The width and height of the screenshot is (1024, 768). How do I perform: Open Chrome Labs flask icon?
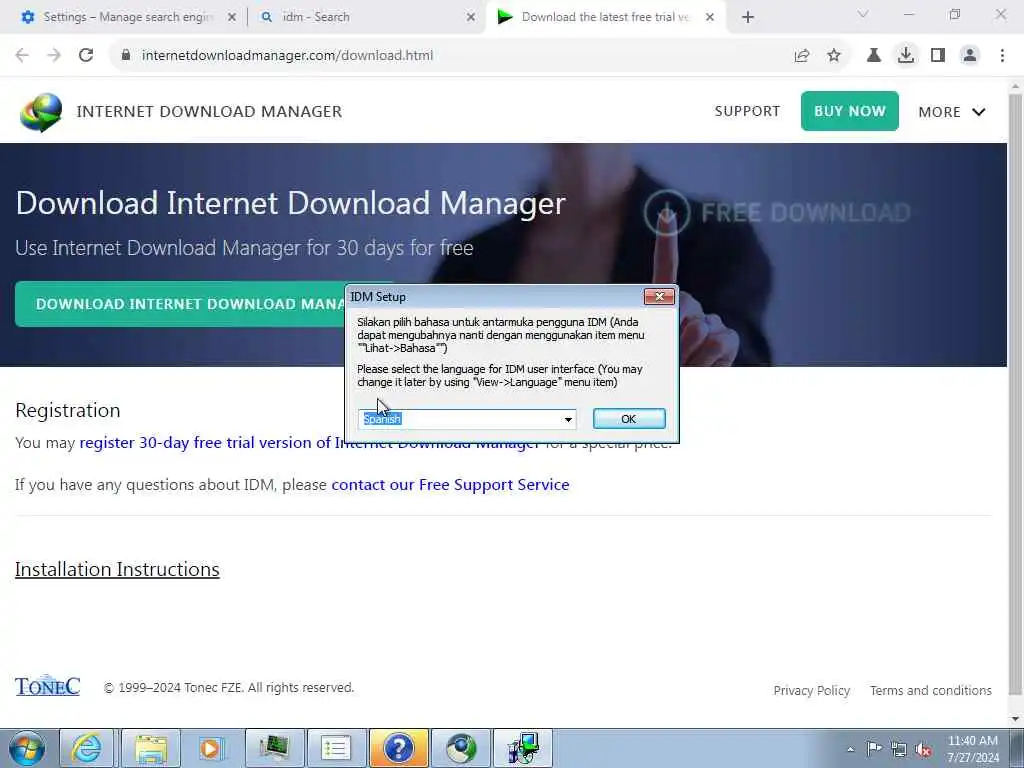(874, 56)
